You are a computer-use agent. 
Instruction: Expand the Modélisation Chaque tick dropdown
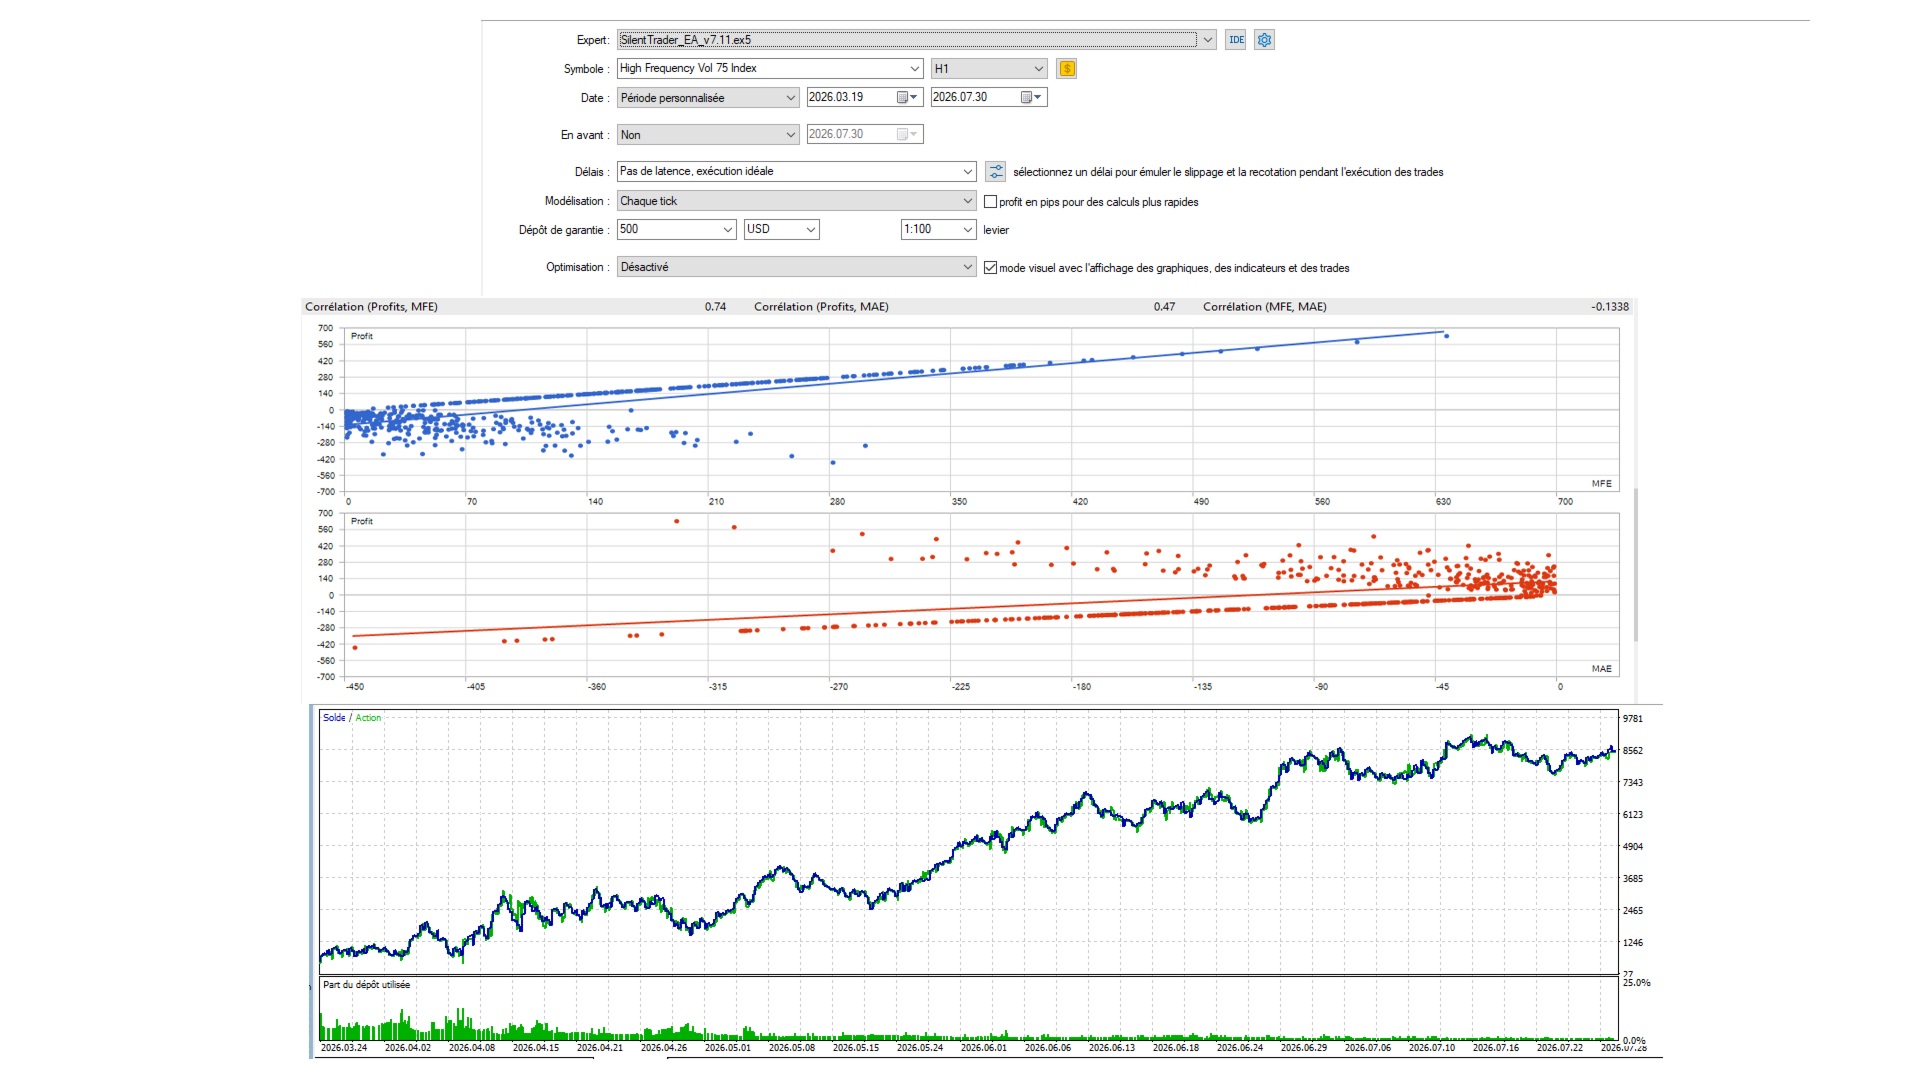pyautogui.click(x=796, y=201)
